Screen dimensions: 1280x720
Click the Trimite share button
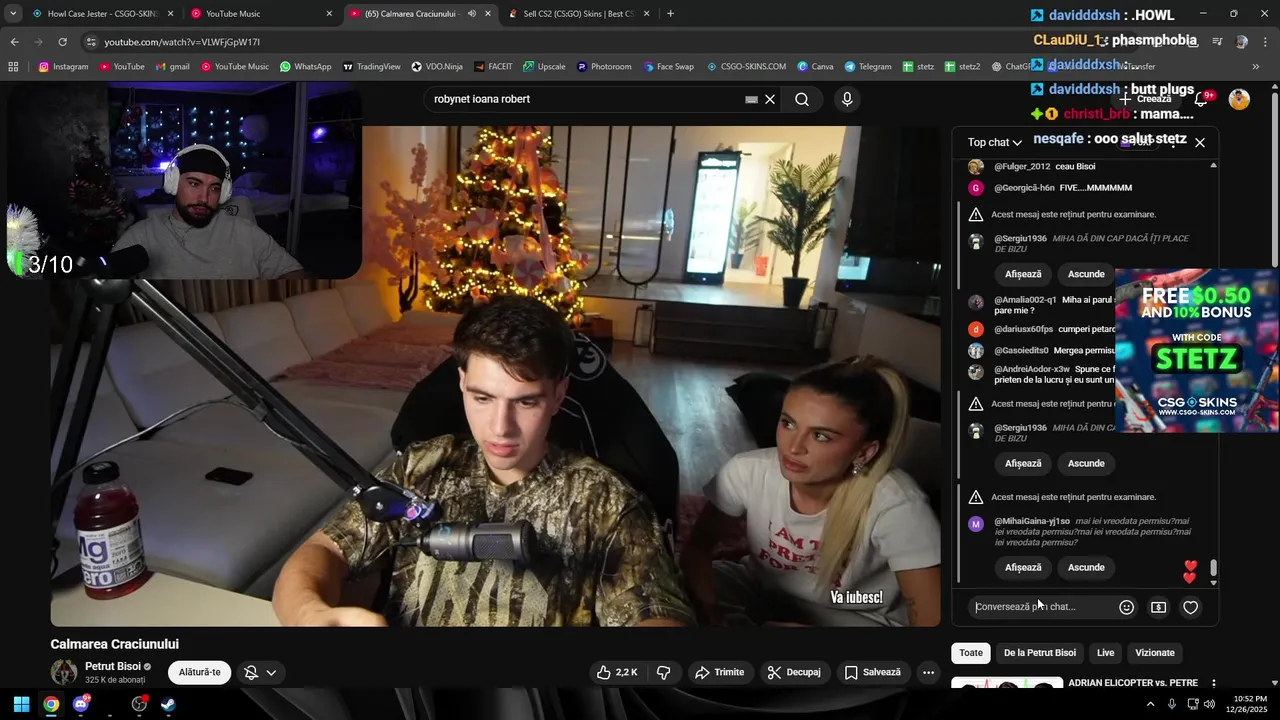(720, 672)
